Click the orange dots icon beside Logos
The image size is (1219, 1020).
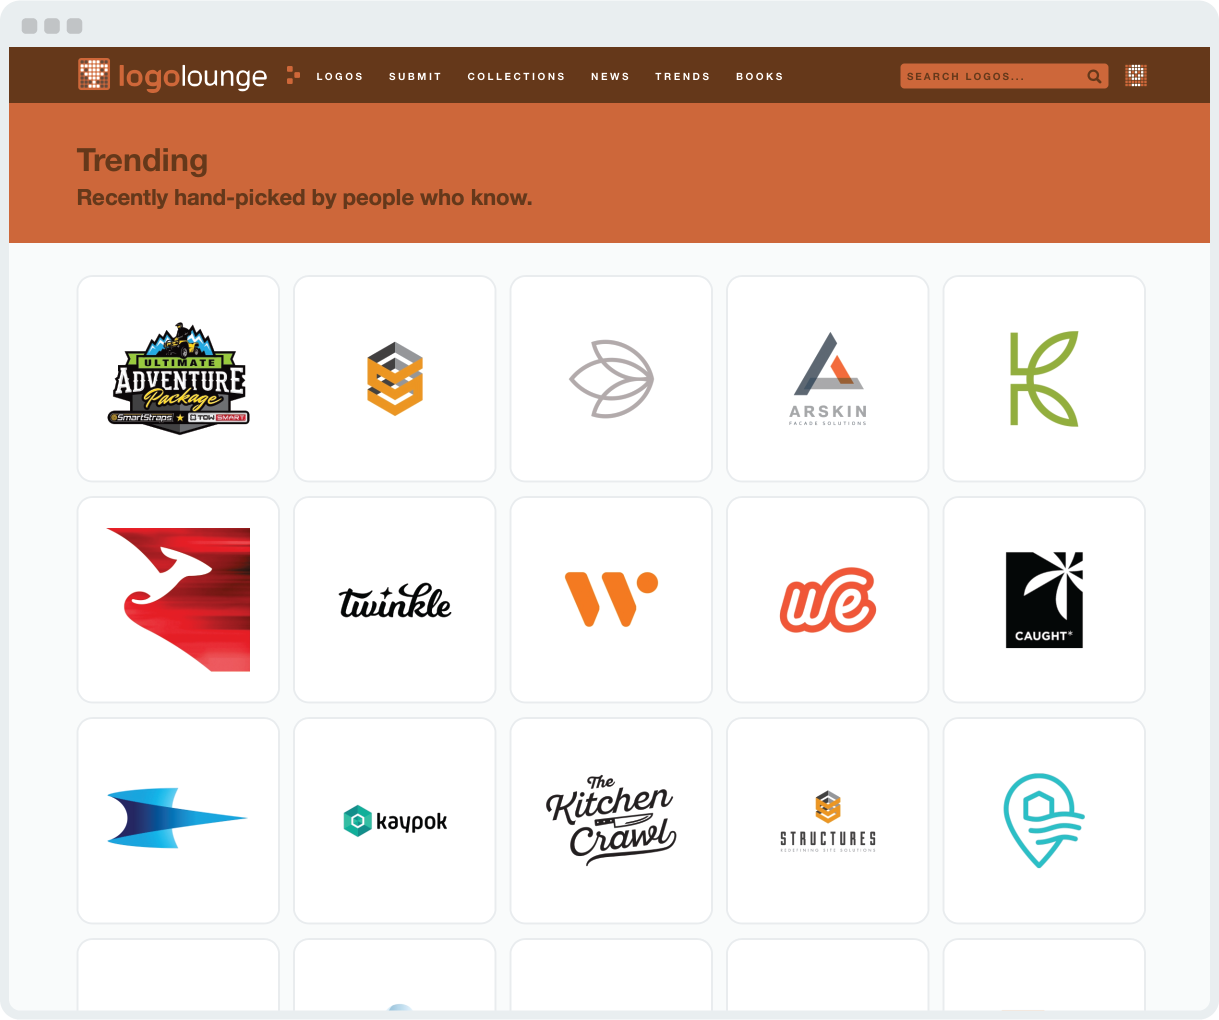(x=293, y=75)
